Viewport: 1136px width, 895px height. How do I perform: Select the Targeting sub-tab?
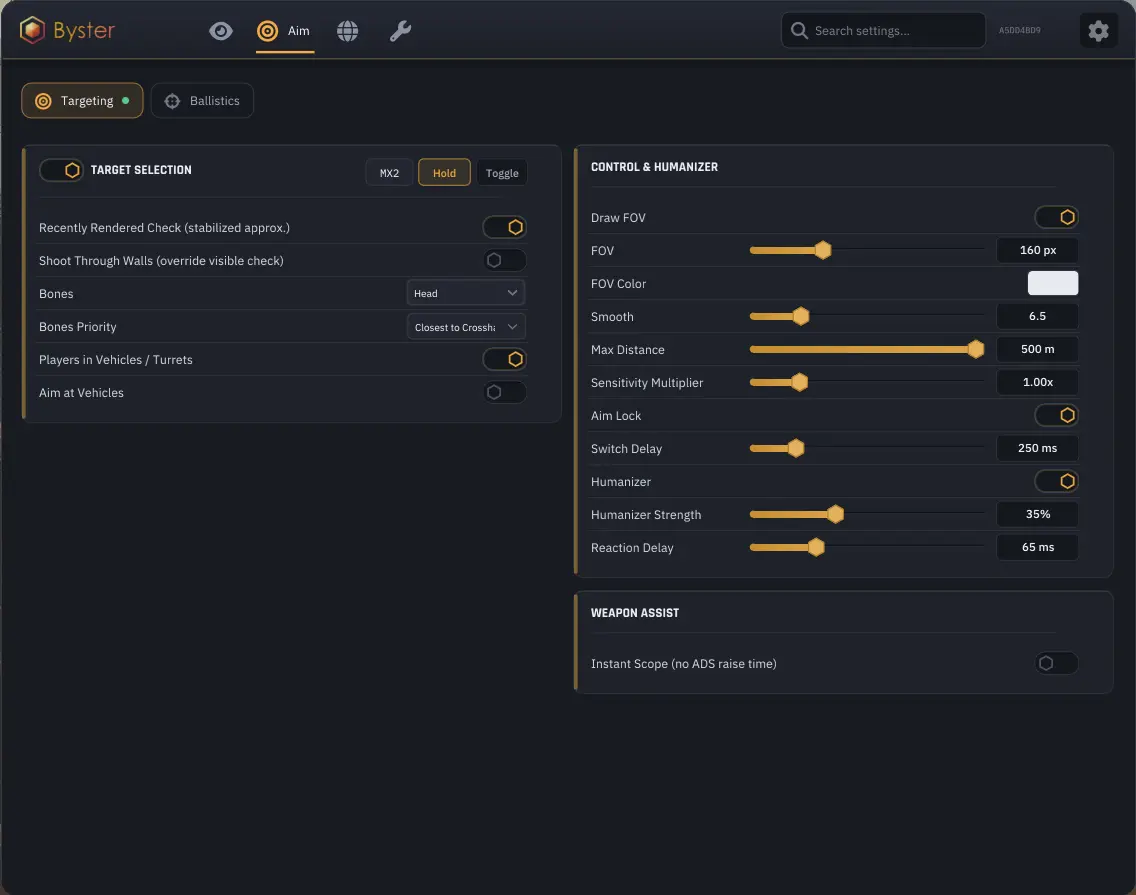83,101
